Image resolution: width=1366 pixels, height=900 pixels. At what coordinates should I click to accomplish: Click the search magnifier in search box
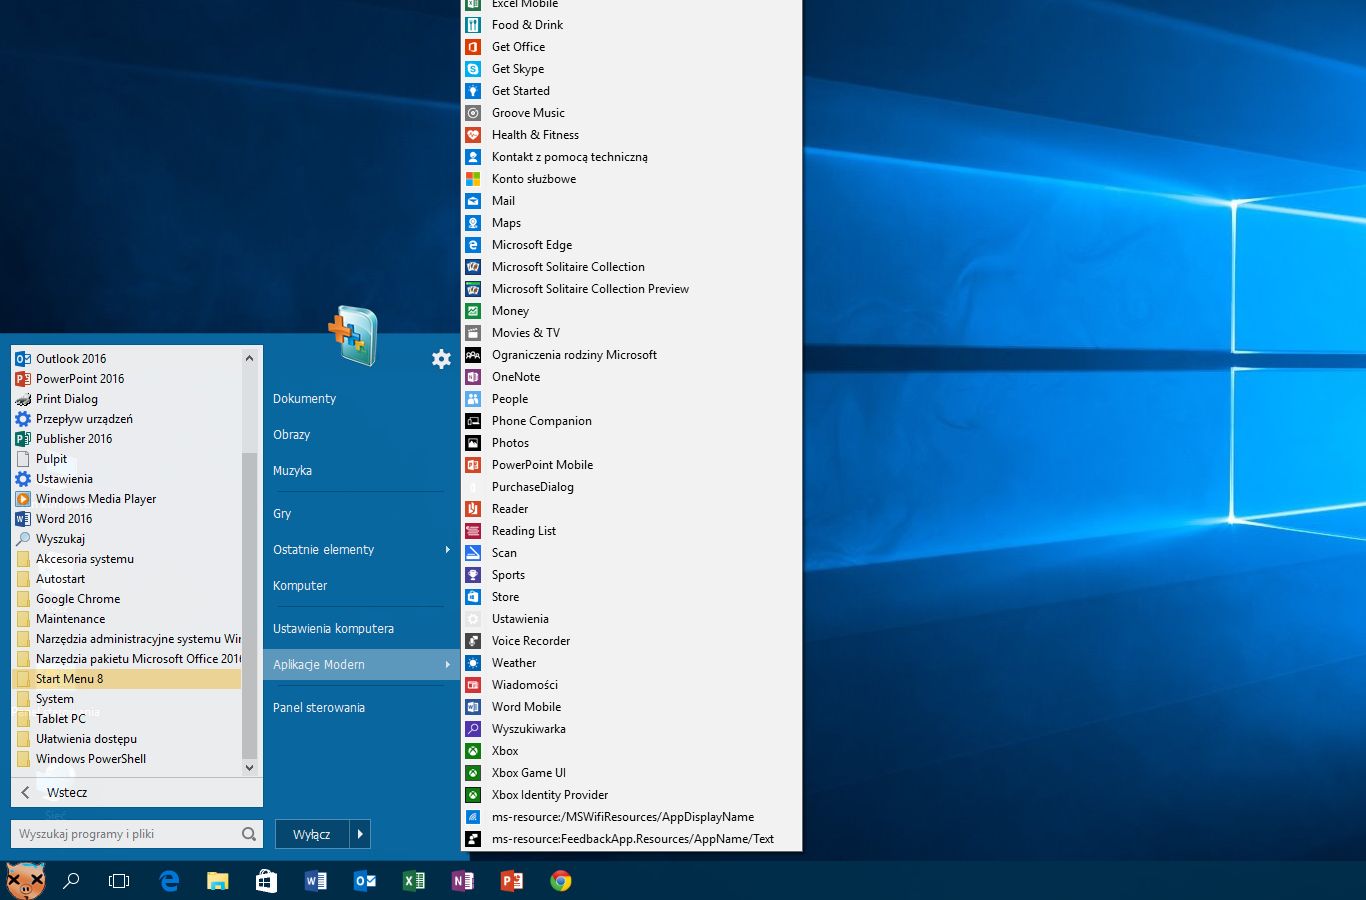pos(248,834)
